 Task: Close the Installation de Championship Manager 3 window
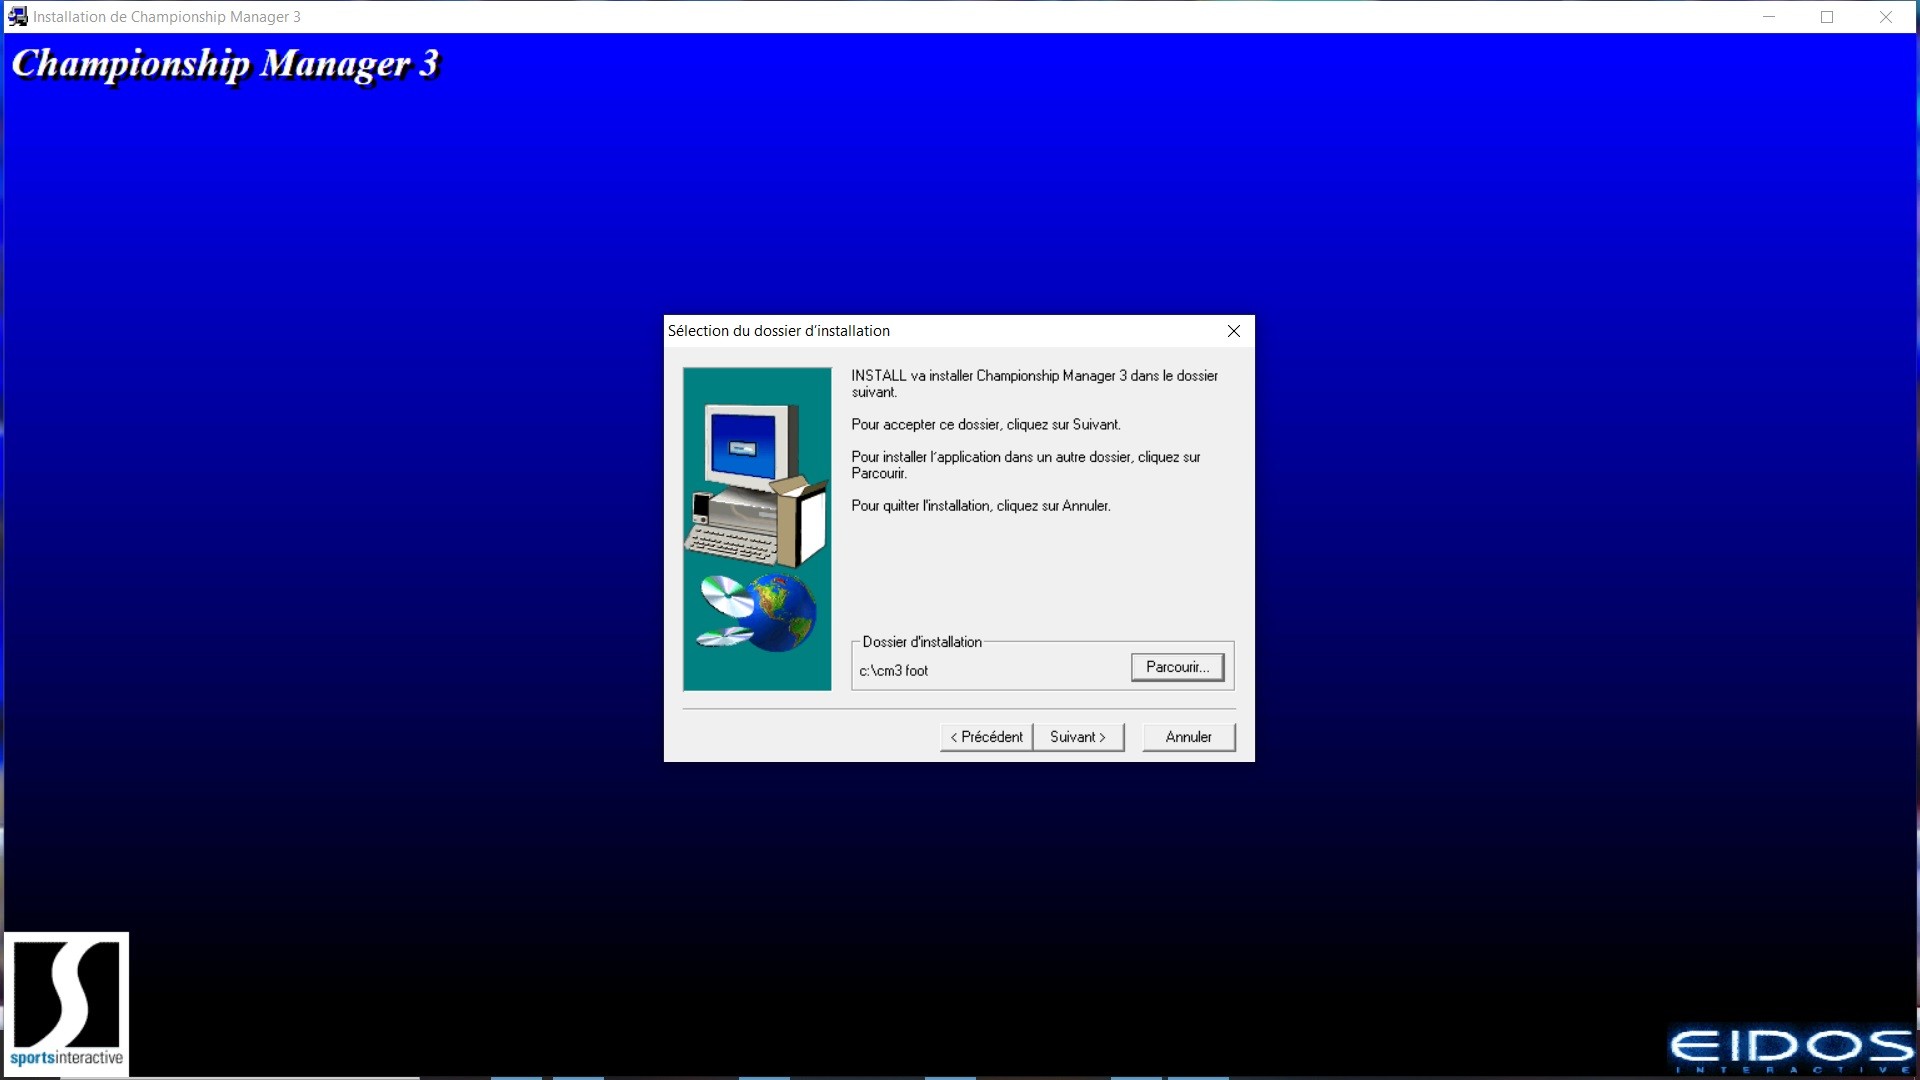[1886, 17]
